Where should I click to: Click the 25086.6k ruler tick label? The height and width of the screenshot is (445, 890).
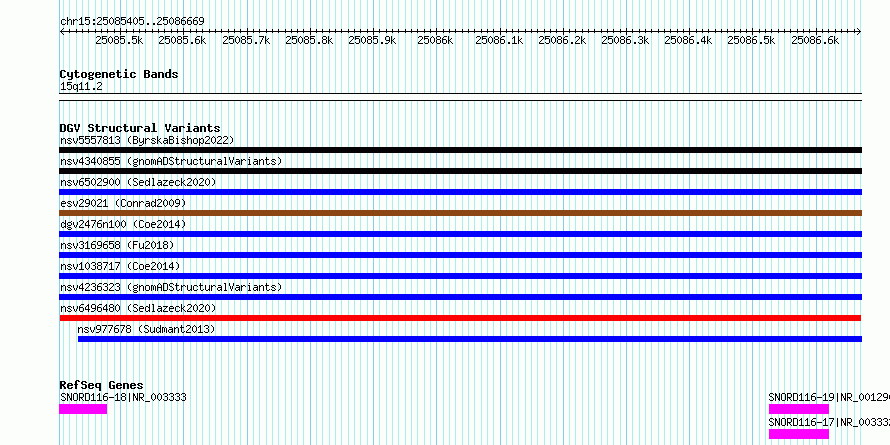pos(815,40)
